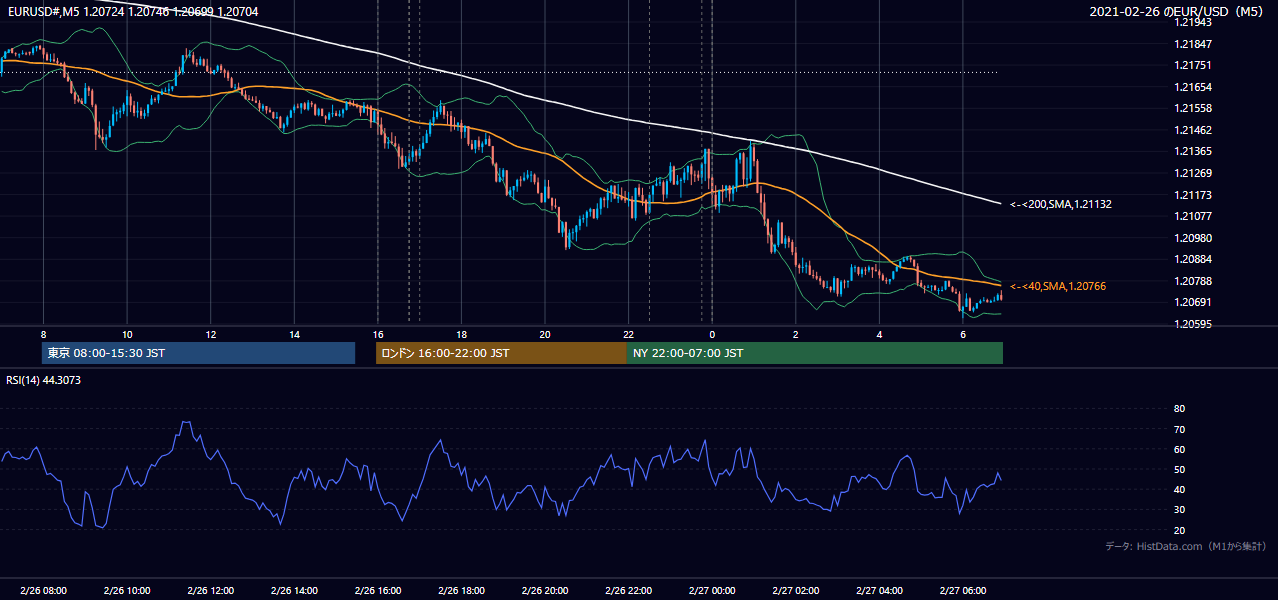
Task: Click price axis label 1.20884
Action: (1193, 259)
